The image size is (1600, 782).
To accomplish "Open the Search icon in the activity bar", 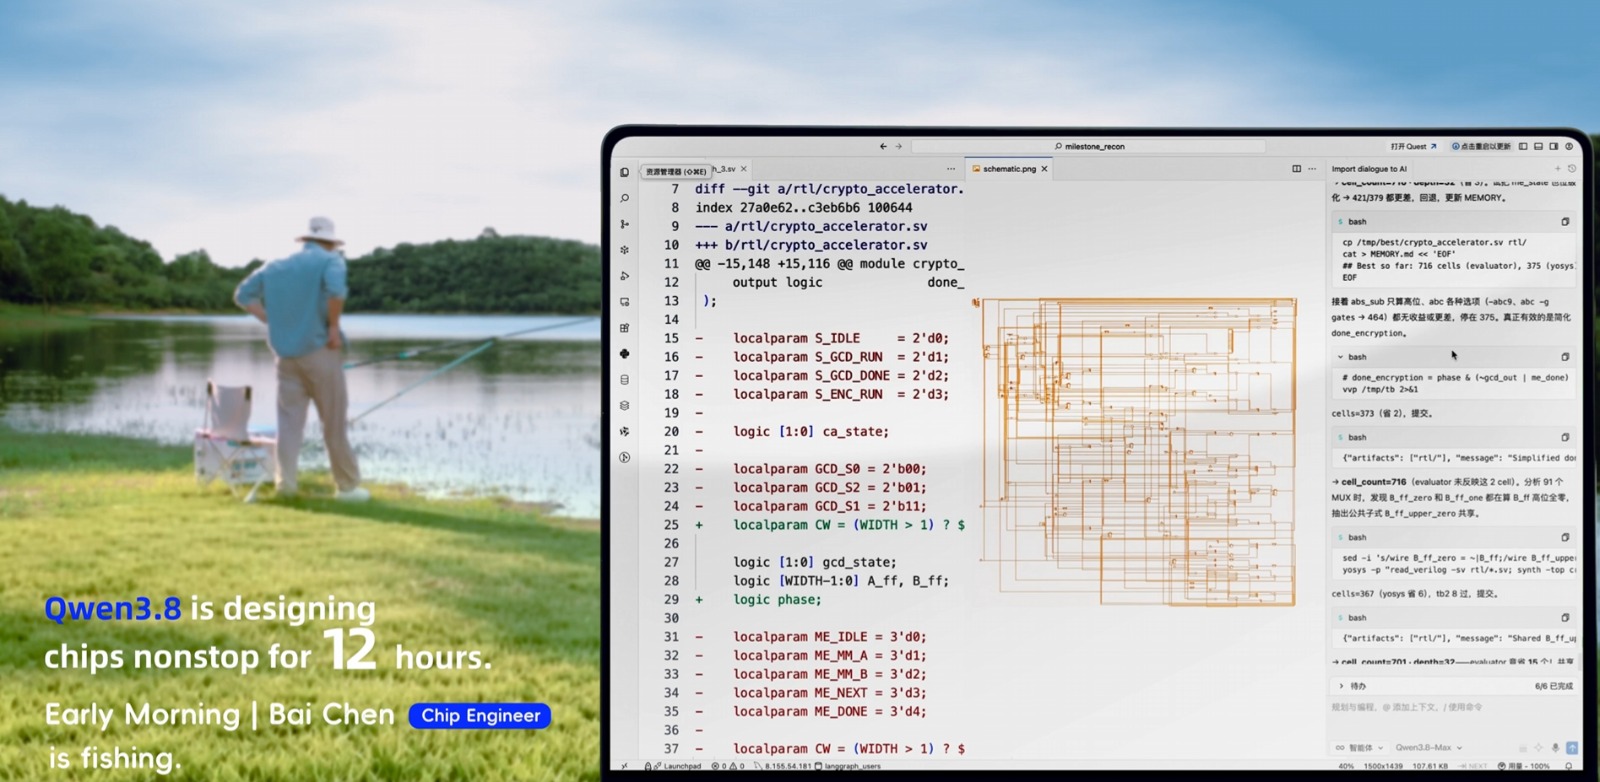I will 625,198.
